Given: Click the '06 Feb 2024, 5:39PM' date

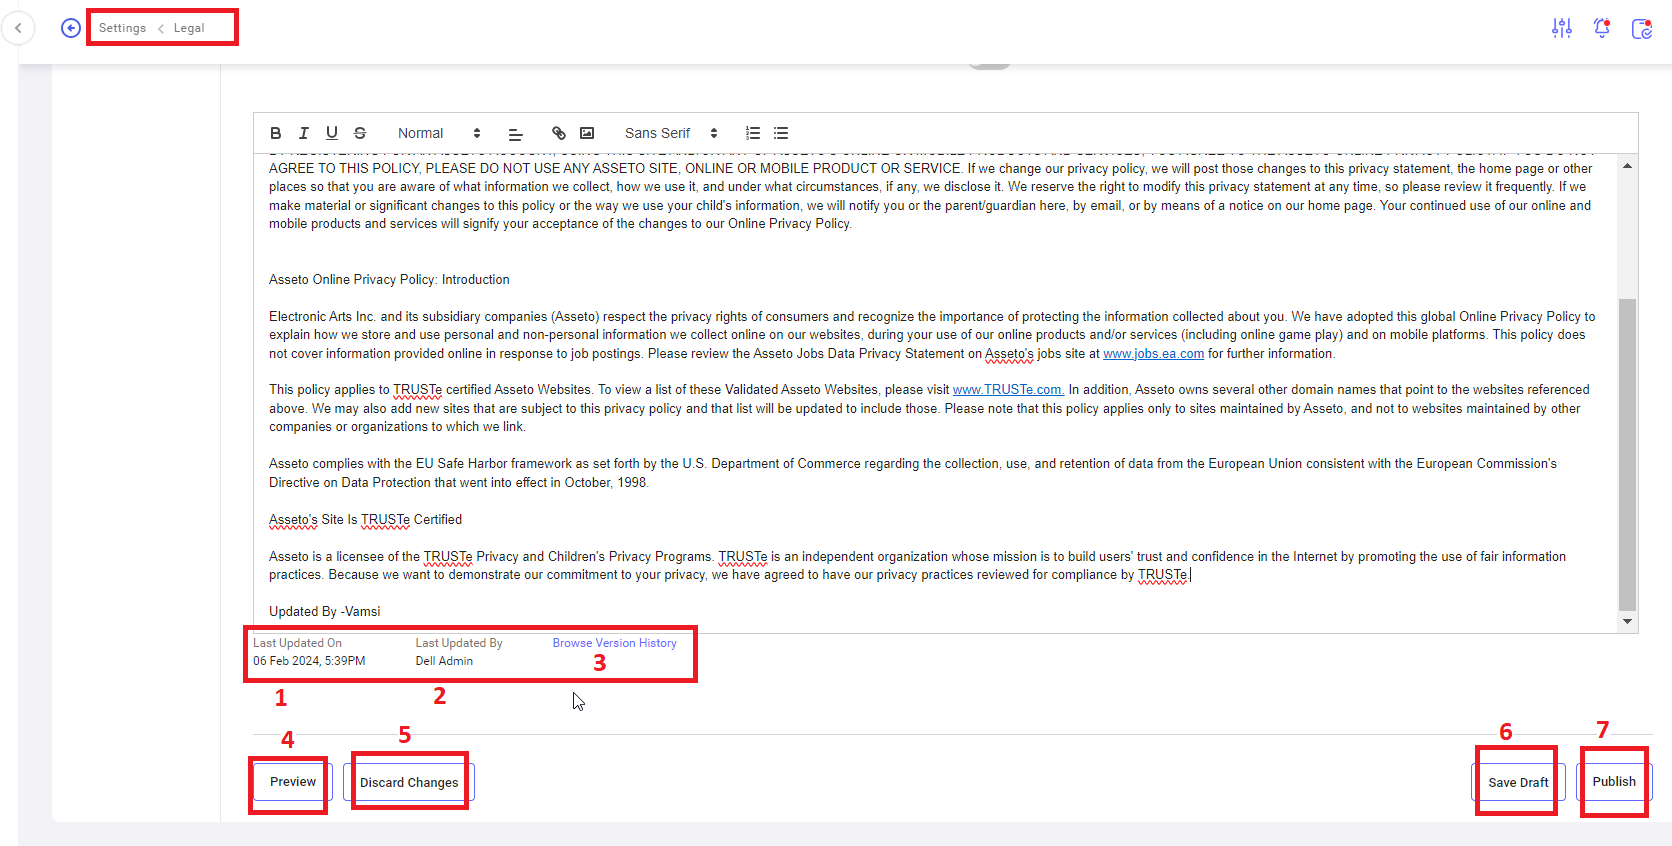Looking at the screenshot, I should tap(309, 661).
